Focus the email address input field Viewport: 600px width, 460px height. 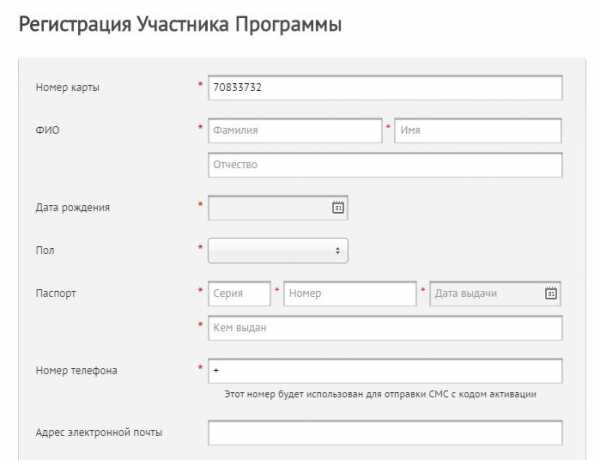[385, 432]
